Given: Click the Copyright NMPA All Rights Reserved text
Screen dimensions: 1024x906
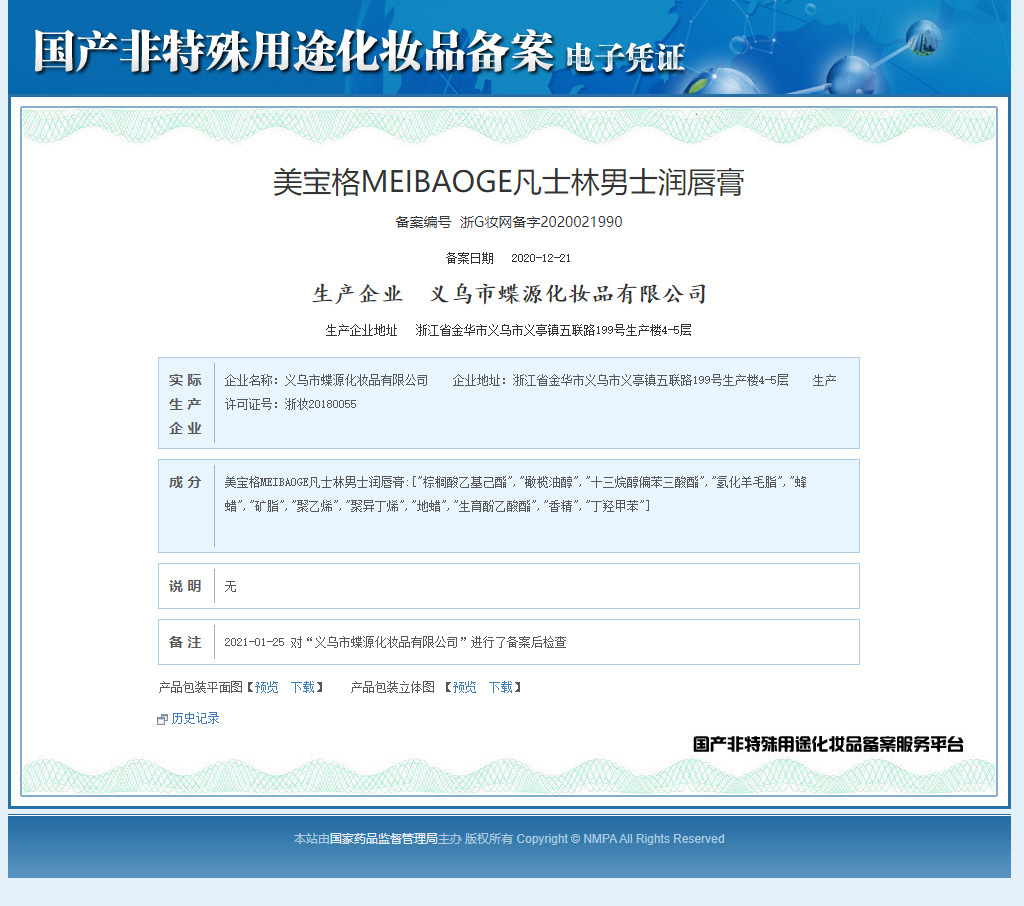Looking at the screenshot, I should [620, 839].
